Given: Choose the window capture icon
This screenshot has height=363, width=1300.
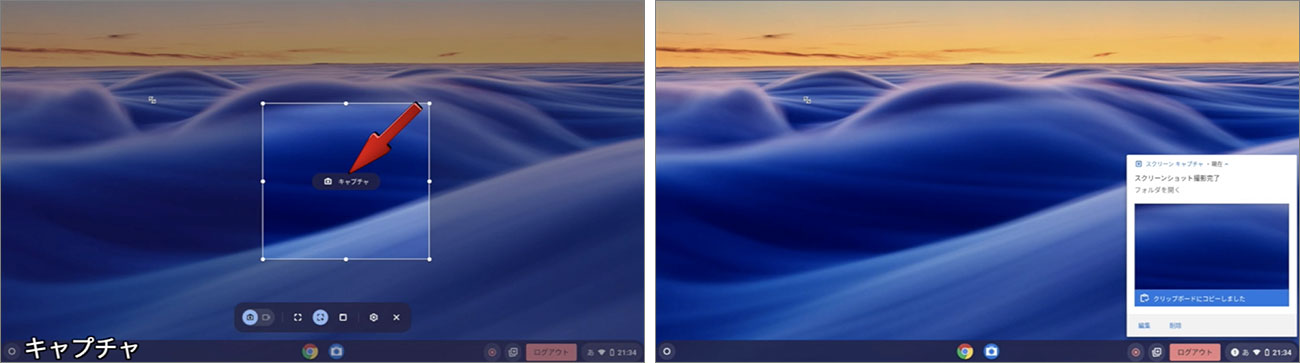Looking at the screenshot, I should pos(343,317).
